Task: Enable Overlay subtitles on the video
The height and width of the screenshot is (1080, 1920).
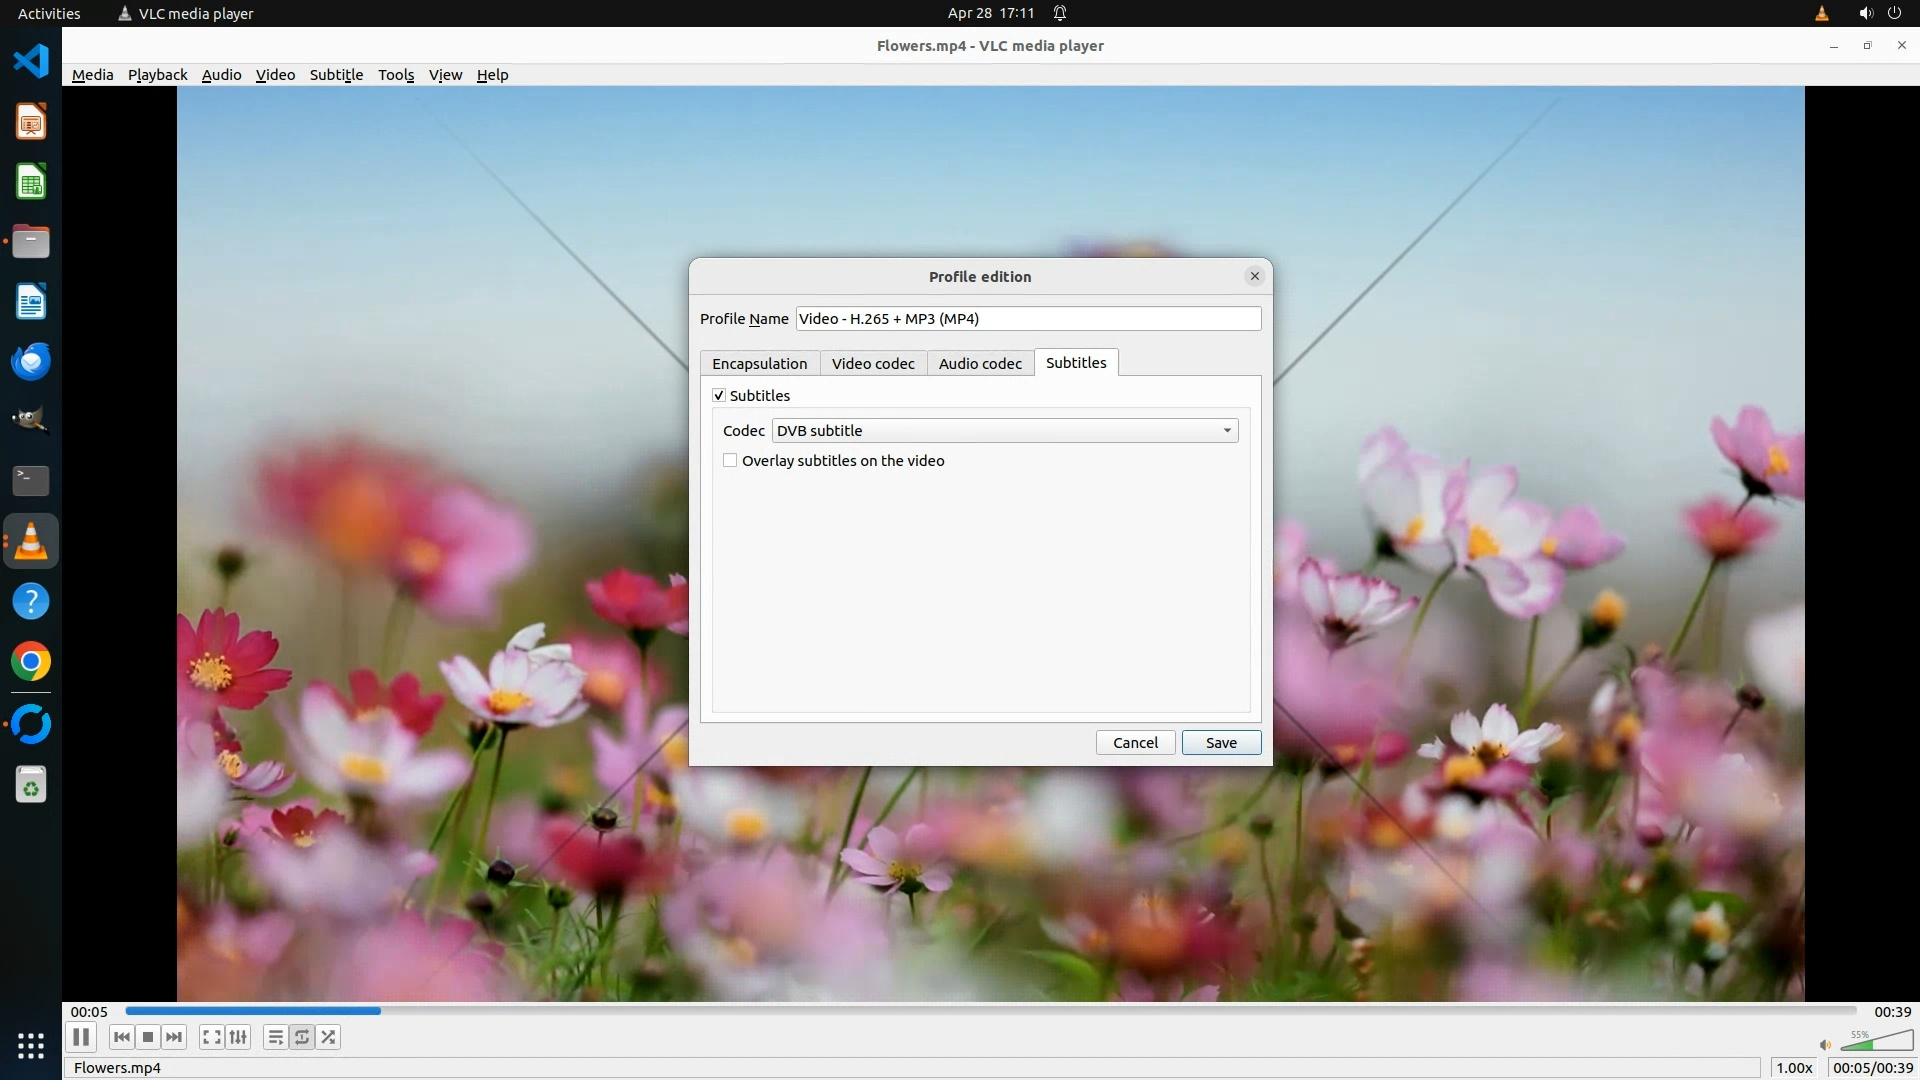Action: (731, 461)
